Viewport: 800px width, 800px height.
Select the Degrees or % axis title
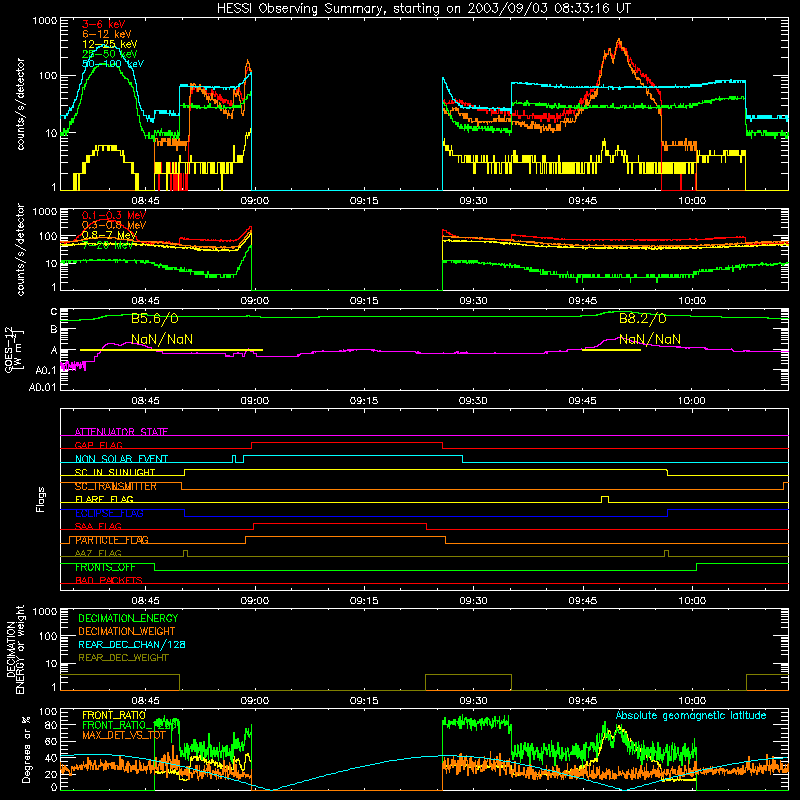(26, 750)
